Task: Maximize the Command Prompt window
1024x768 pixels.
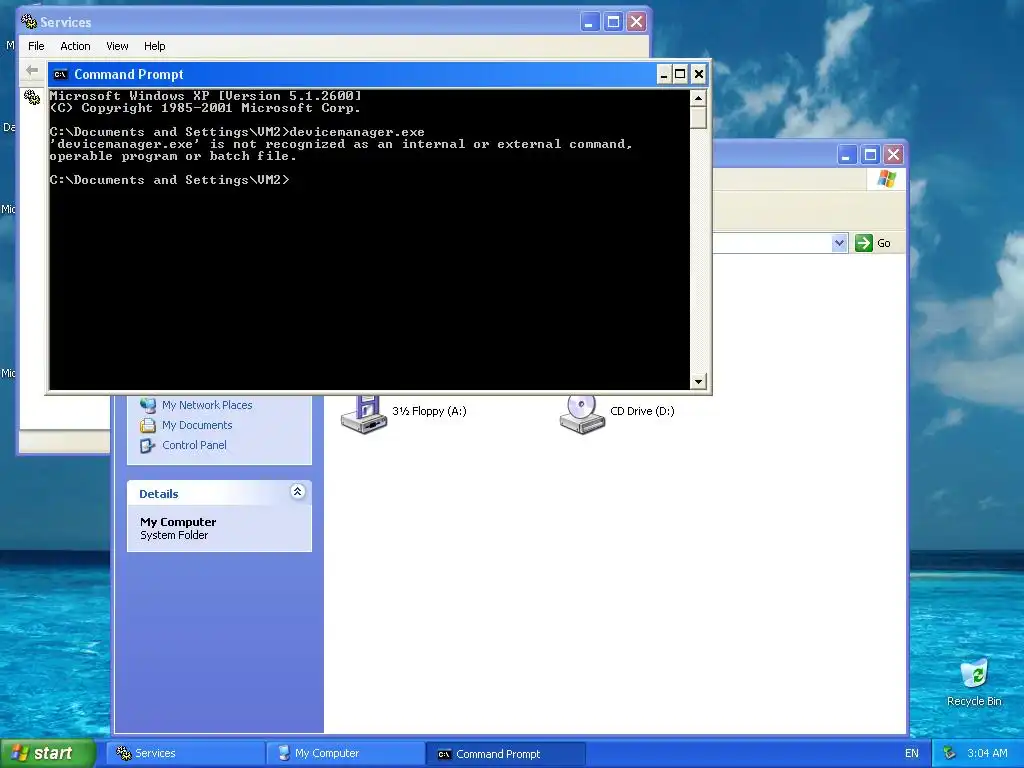Action: pyautogui.click(x=680, y=74)
